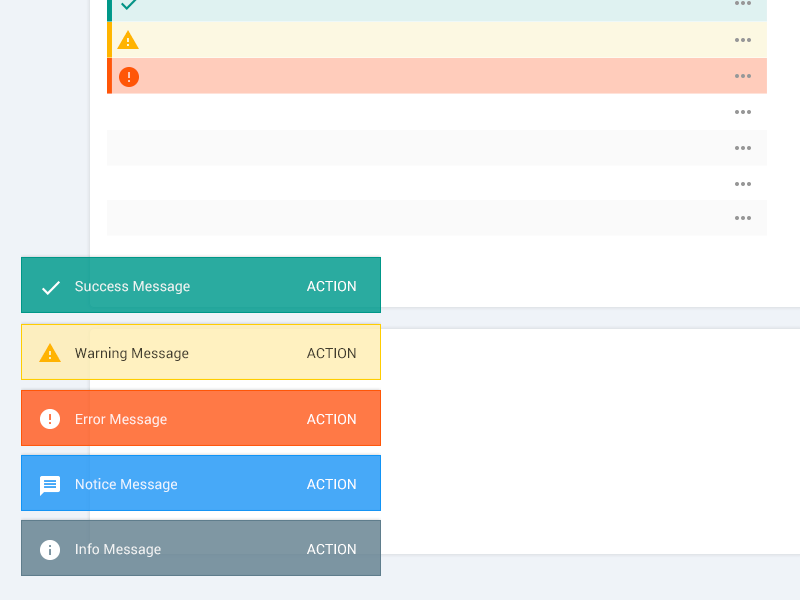Click the warning triangle in Warning Message

pos(50,353)
